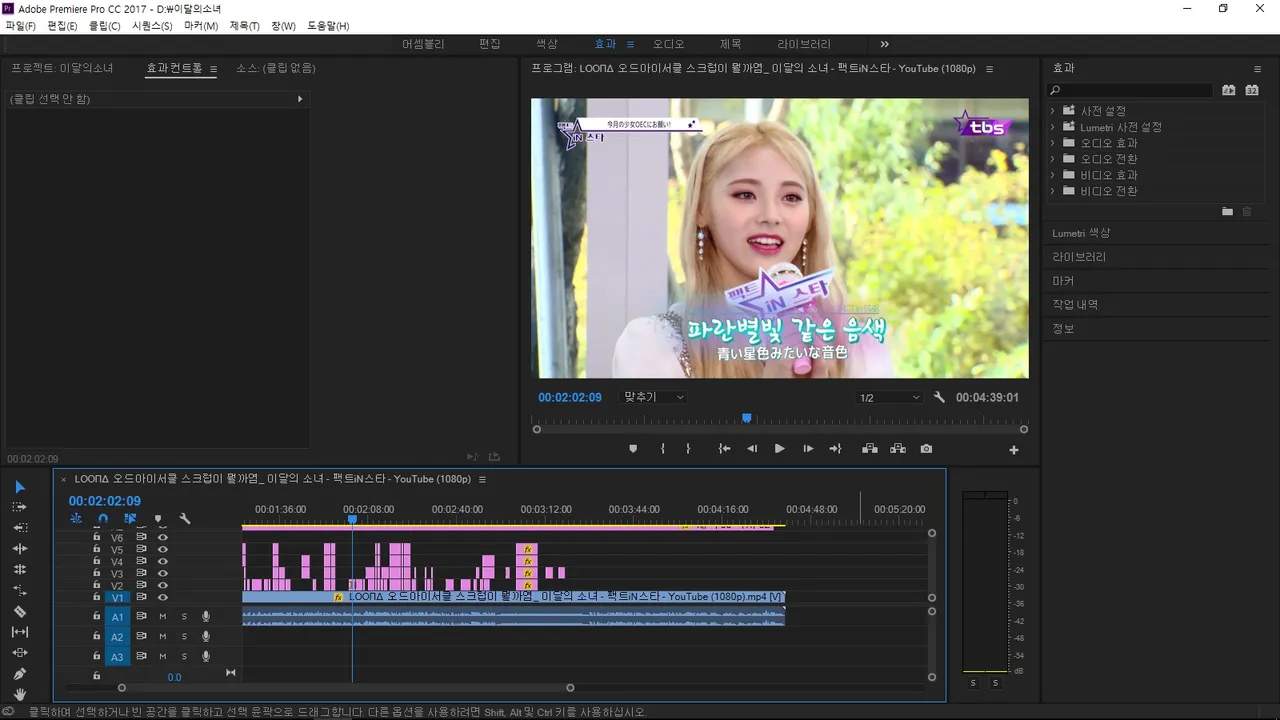Step back one frame
The height and width of the screenshot is (720, 1280).
(x=752, y=449)
